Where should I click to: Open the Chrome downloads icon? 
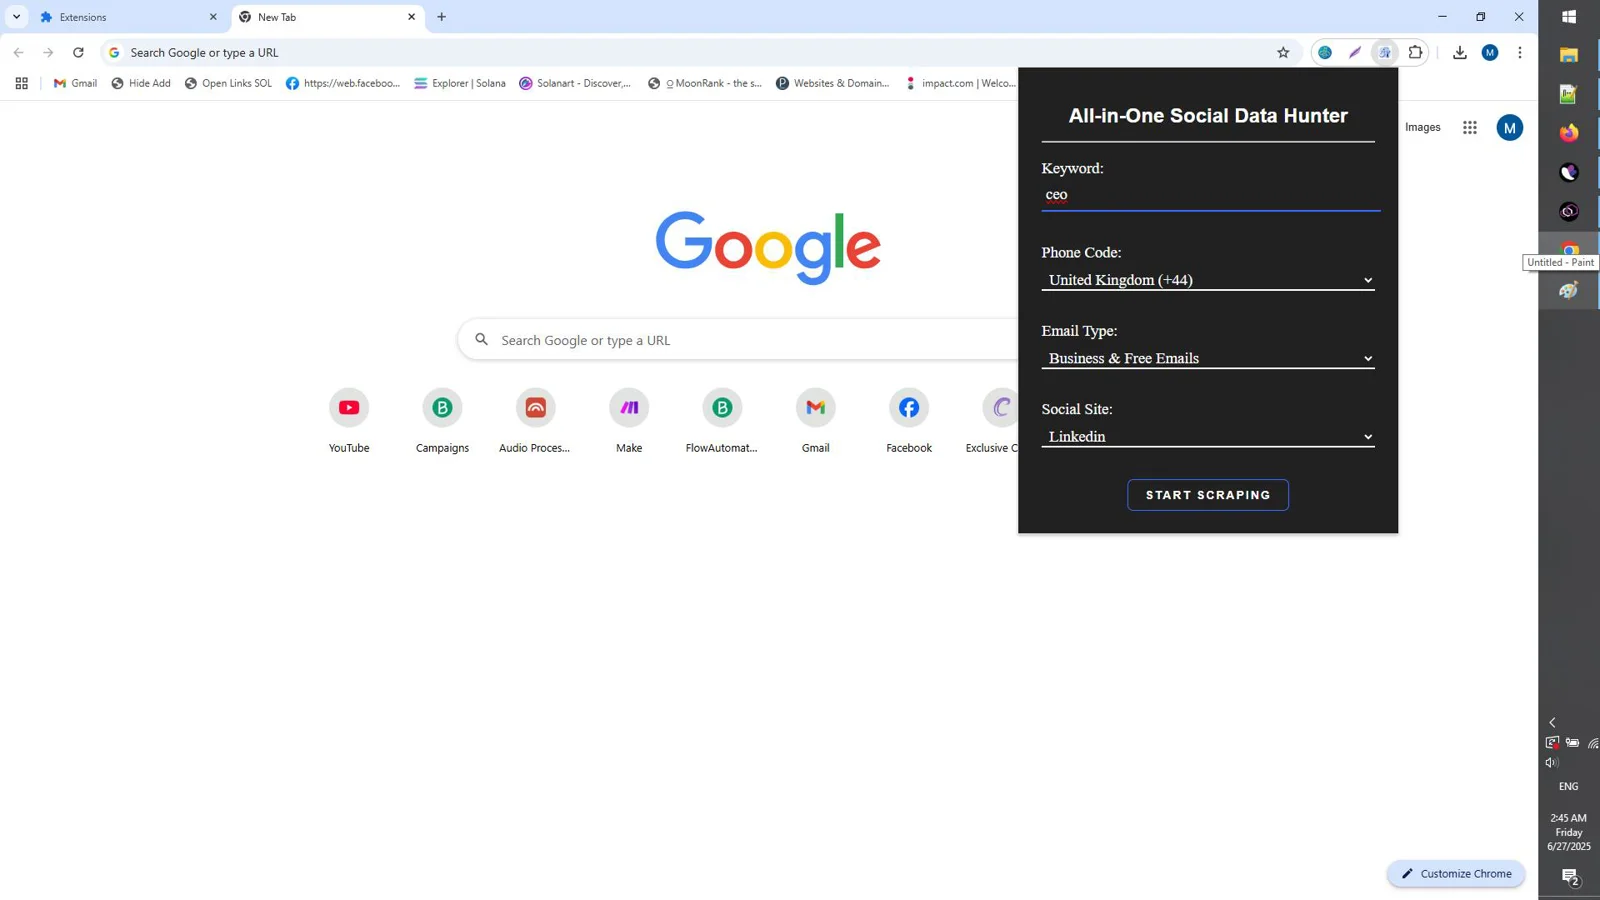pos(1460,52)
